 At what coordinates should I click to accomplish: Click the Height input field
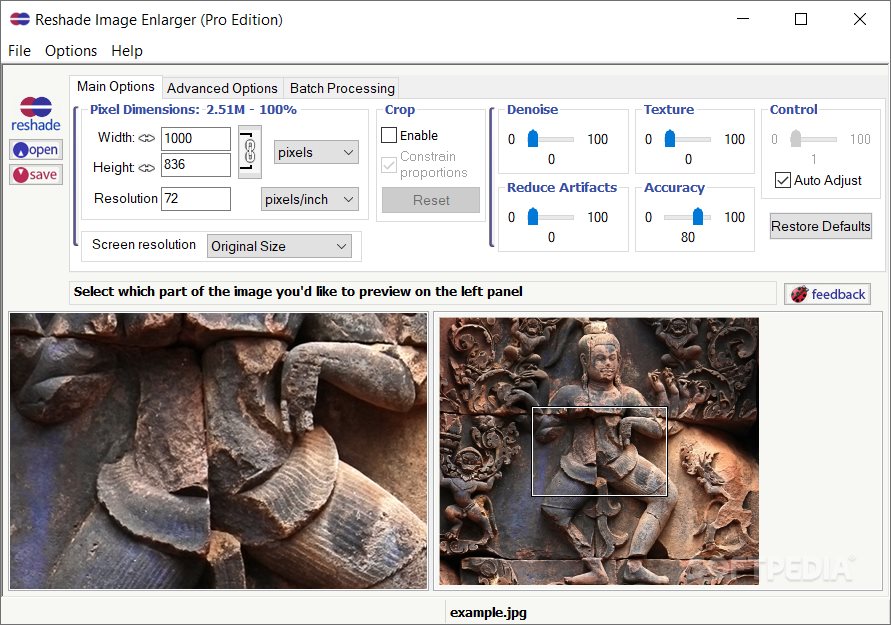[x=196, y=165]
